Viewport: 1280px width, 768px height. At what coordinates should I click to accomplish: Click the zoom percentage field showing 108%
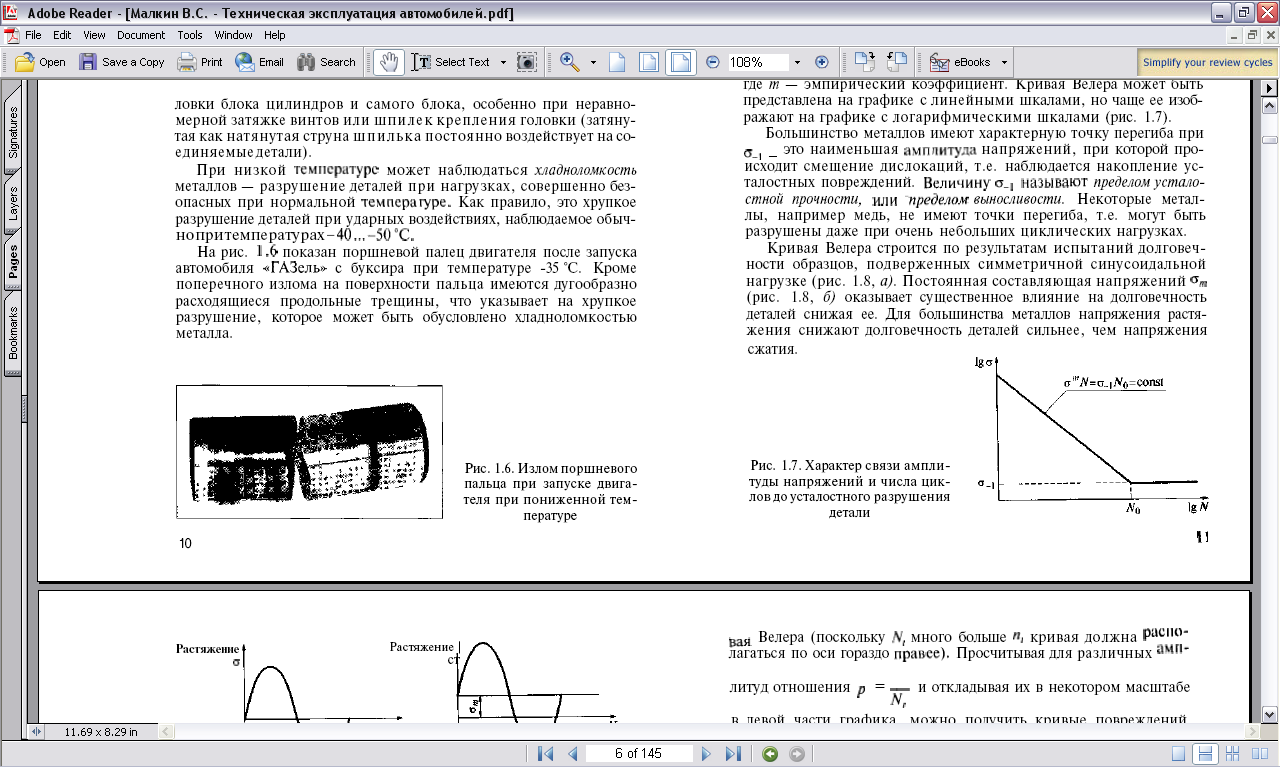(x=757, y=62)
